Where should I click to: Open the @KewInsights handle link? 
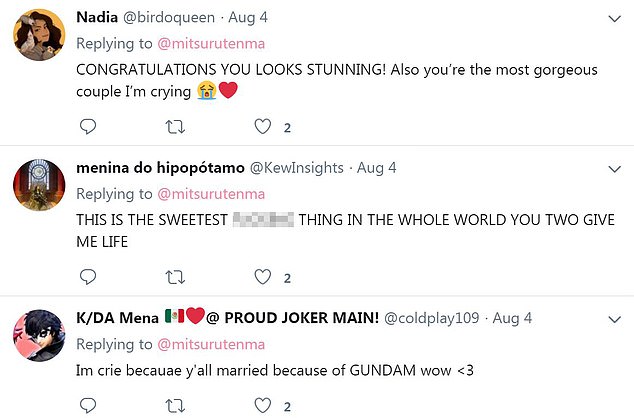point(297,168)
